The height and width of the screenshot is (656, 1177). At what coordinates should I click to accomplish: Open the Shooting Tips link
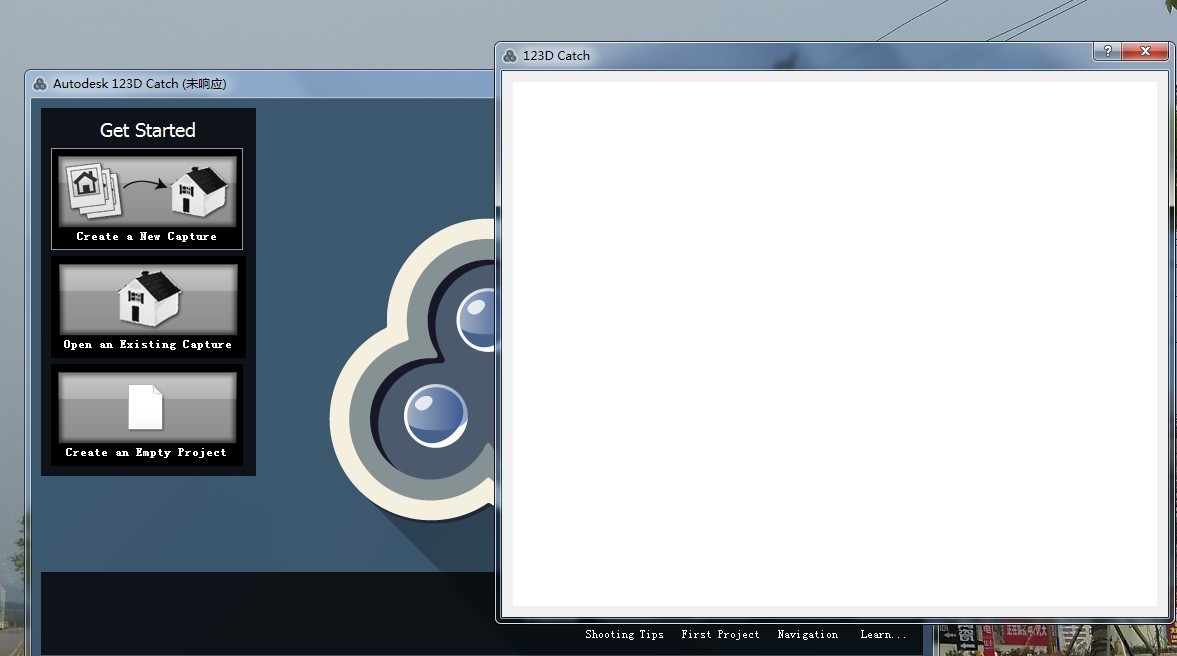point(624,635)
